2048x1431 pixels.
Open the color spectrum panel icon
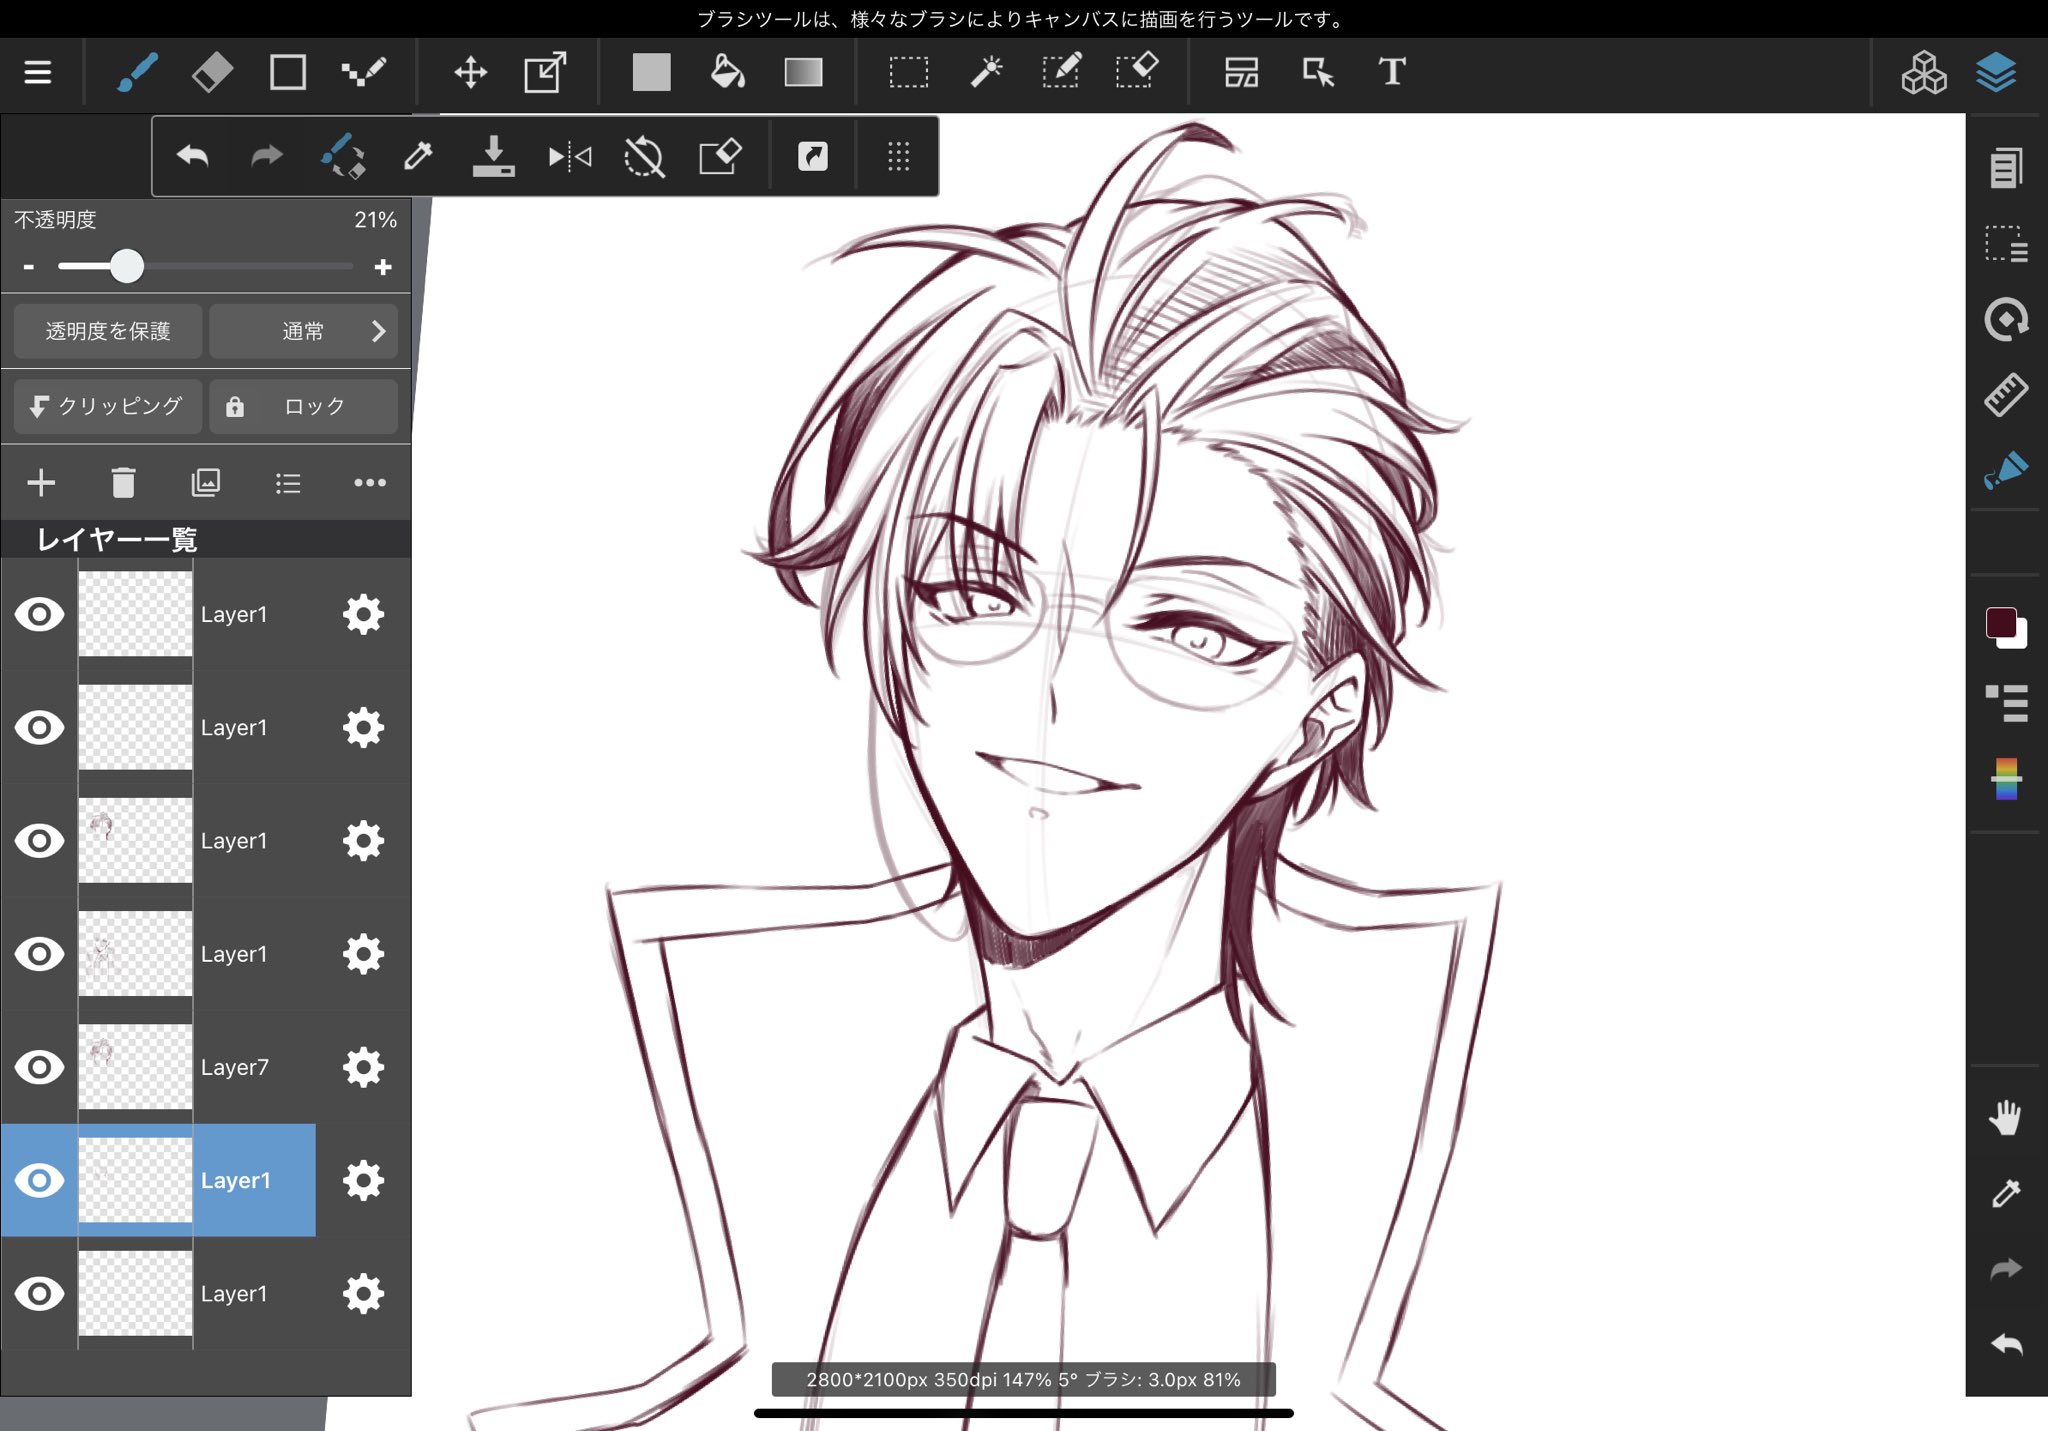tap(2006, 779)
